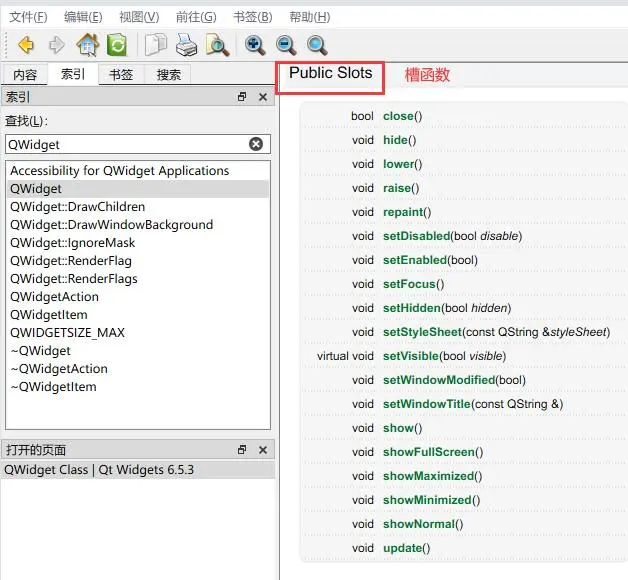The image size is (628, 580).
Task: Select QWidget::RenderFlags in the index list
Action: tap(74, 279)
